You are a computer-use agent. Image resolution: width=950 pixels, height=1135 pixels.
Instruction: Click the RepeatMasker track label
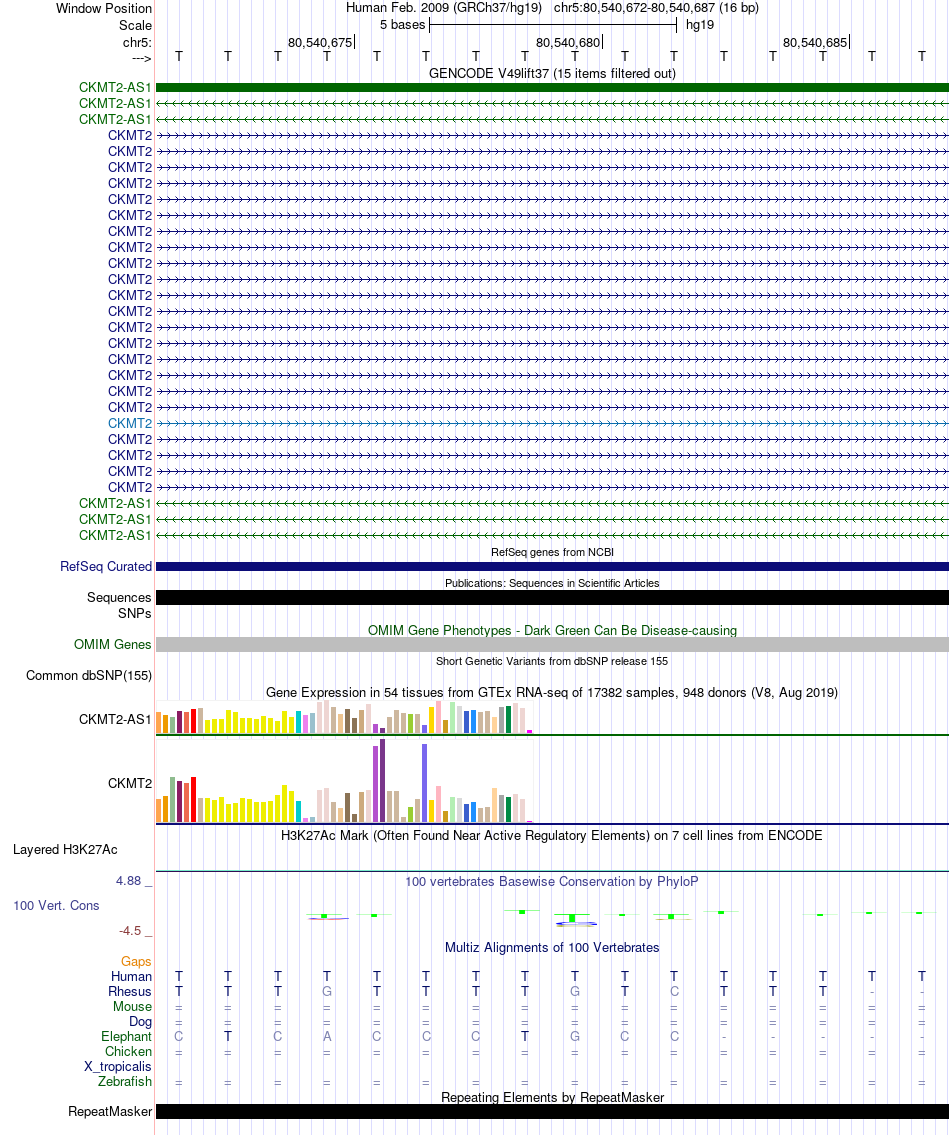coord(110,1112)
